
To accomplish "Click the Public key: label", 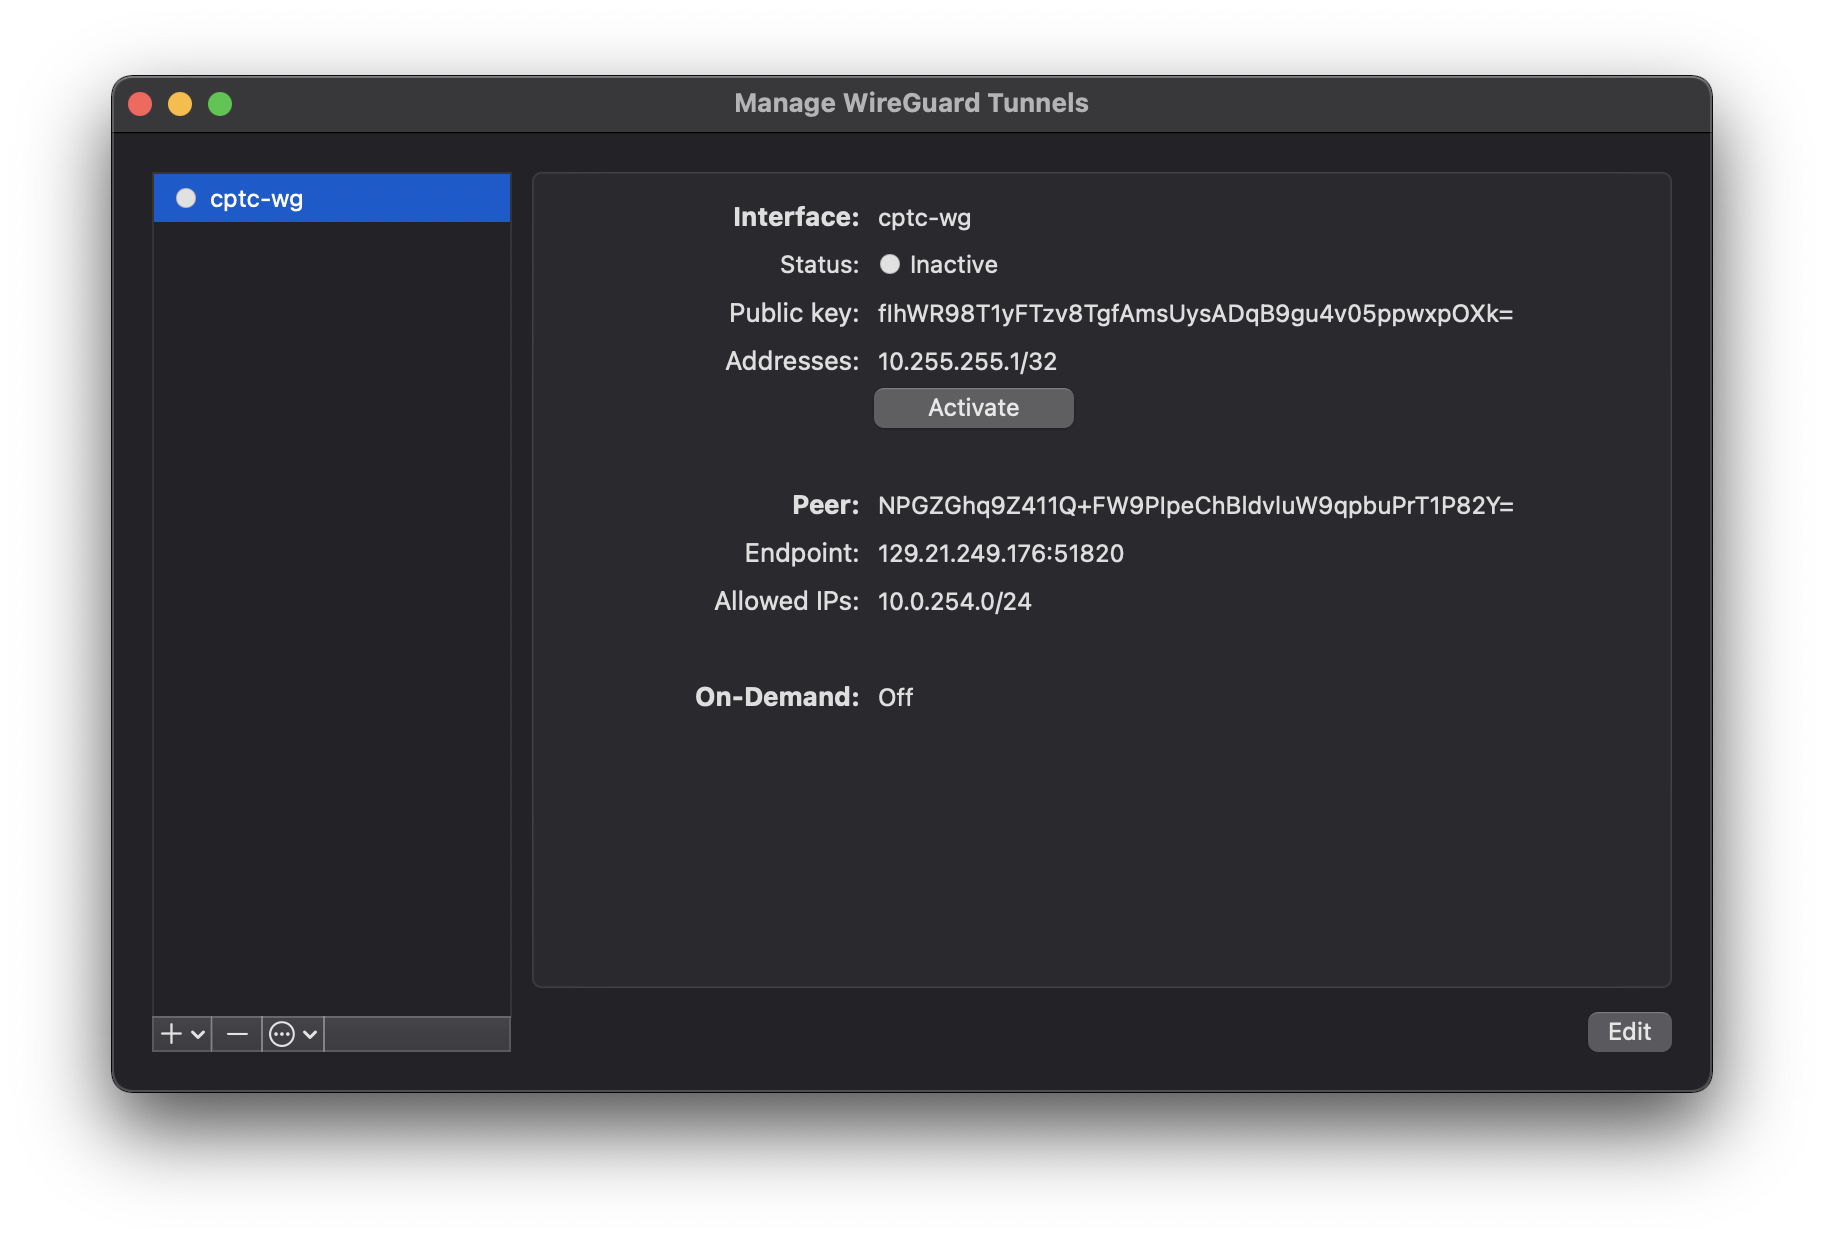I will coord(794,313).
